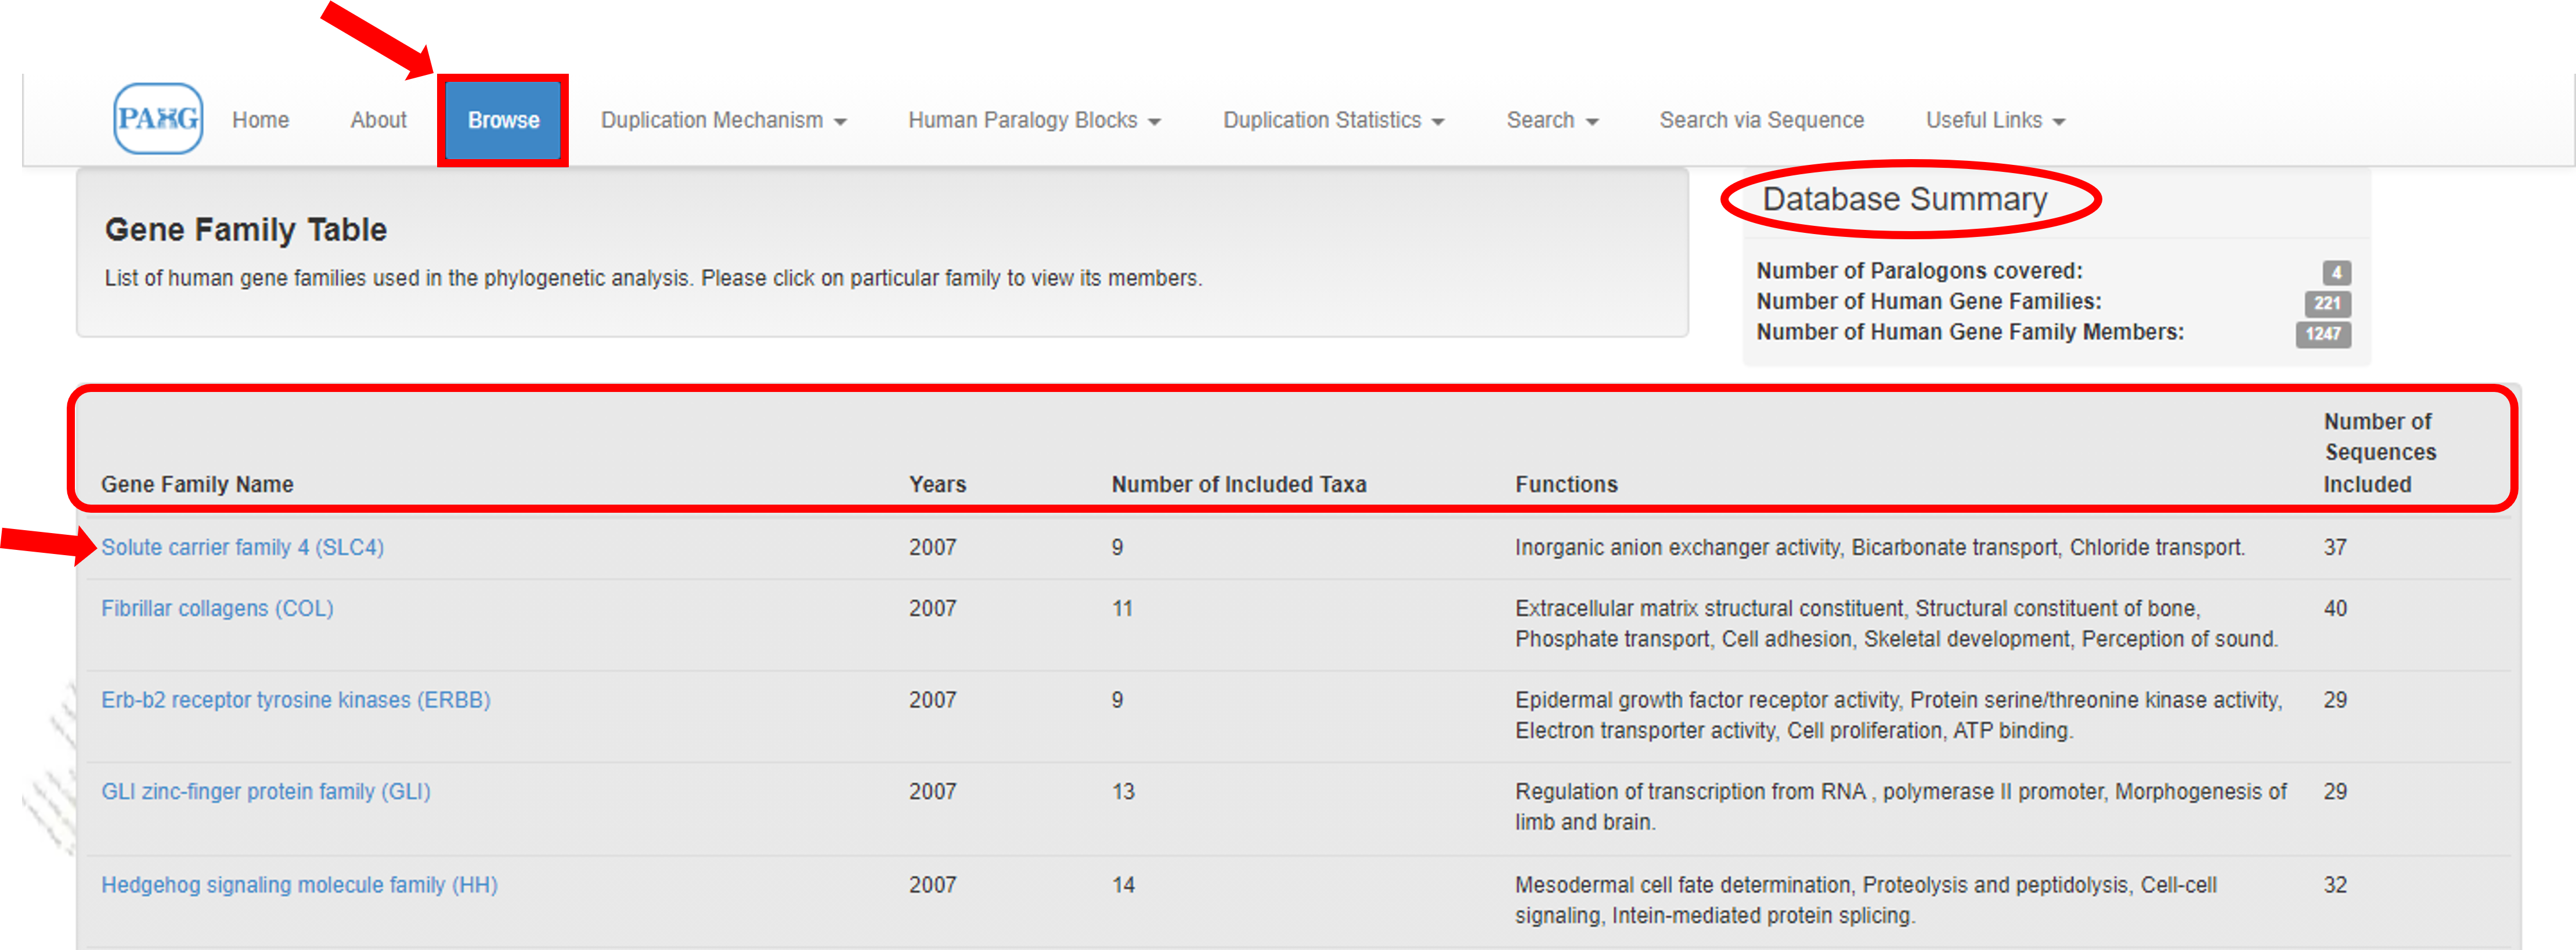Open Erb-b2 receptor tyrosine kinases (ERBB) link
Screen dimensions: 2576x950
295,700
